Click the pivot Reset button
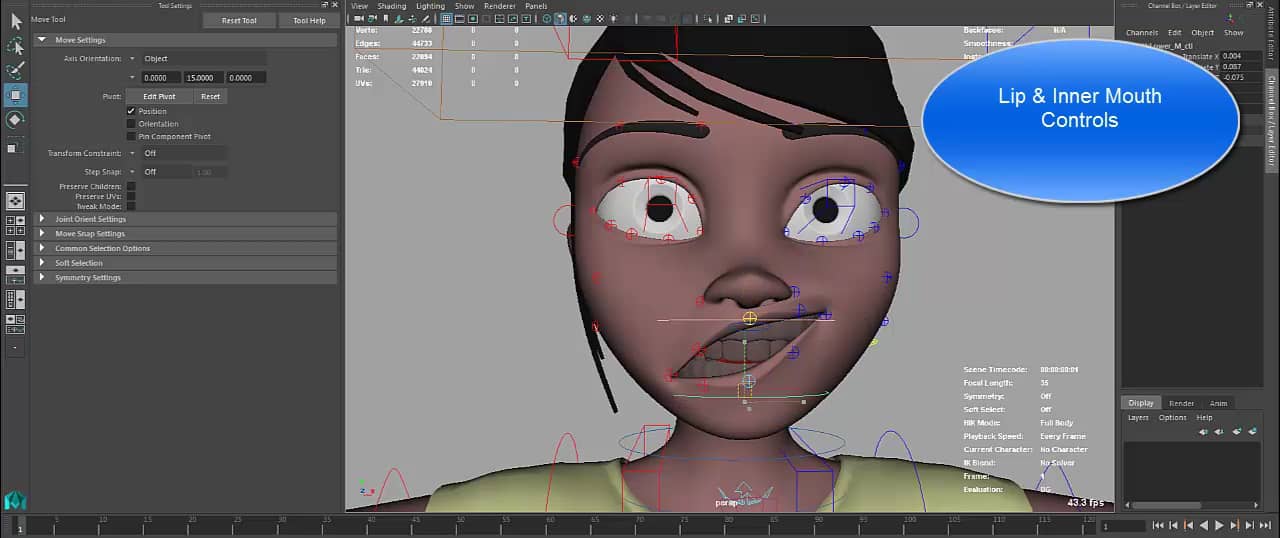Screen dimensions: 1280x538 (x=210, y=96)
